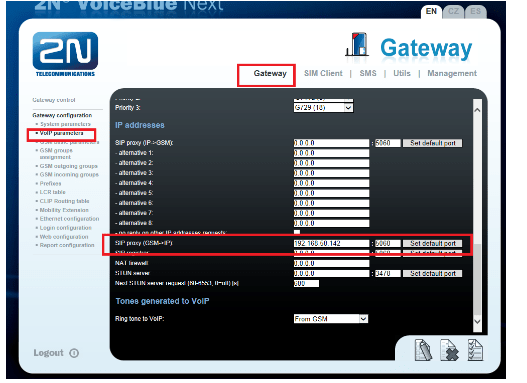
Task: Click the Next STUN server request value field
Action: 306,284
